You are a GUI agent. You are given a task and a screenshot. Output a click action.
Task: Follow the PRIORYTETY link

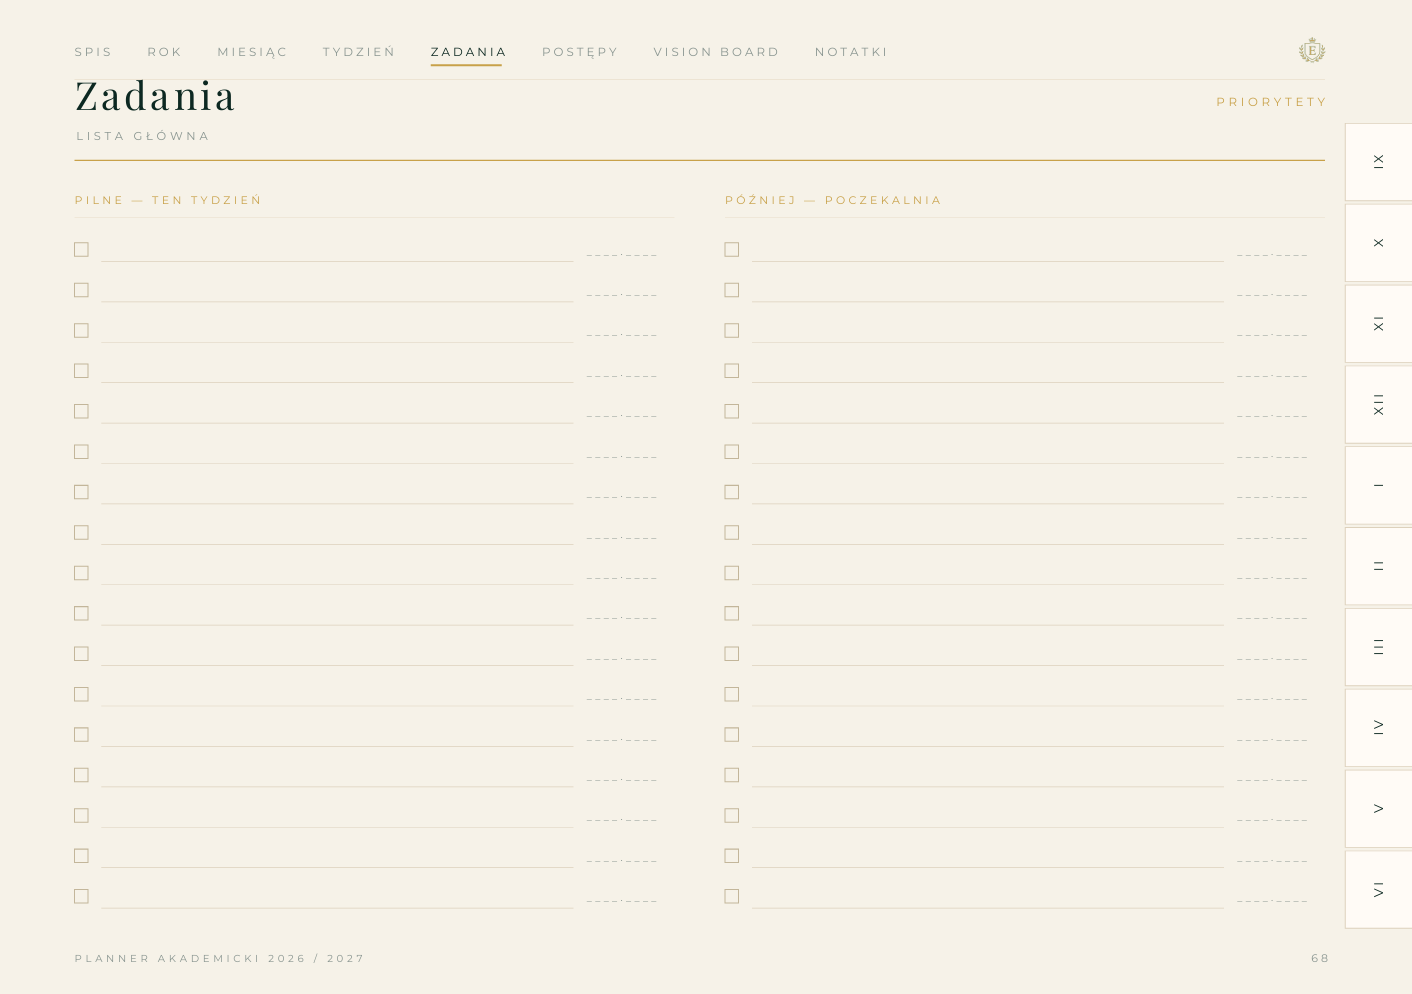[1271, 102]
